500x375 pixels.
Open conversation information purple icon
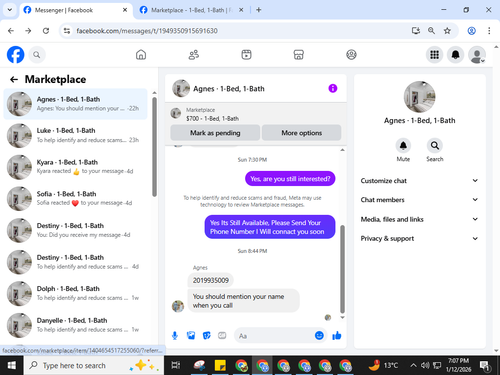333,88
